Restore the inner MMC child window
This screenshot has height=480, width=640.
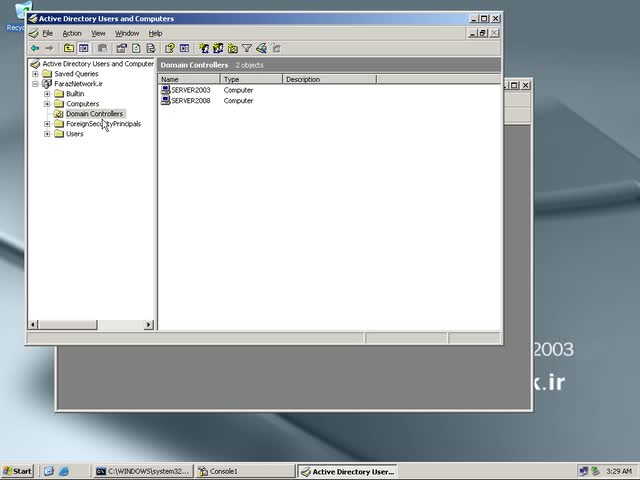(483, 33)
